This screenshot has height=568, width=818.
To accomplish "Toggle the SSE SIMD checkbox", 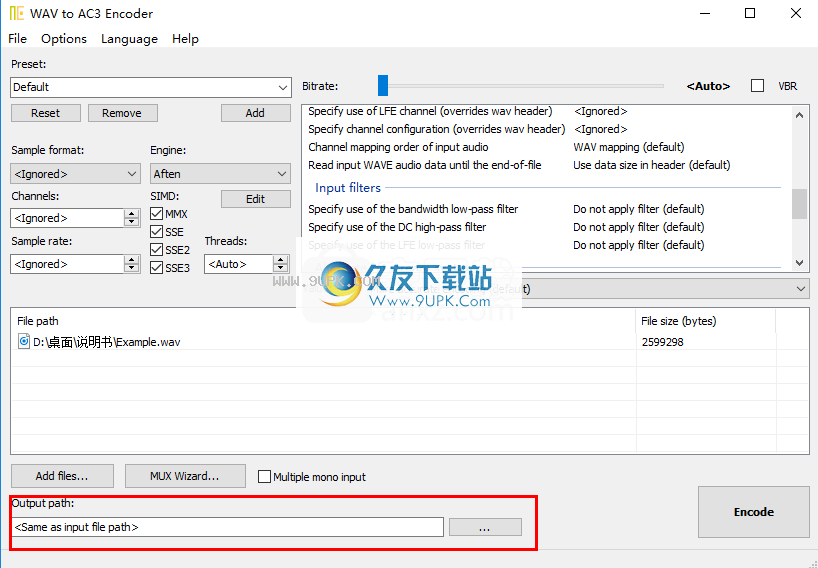I will tap(157, 232).
